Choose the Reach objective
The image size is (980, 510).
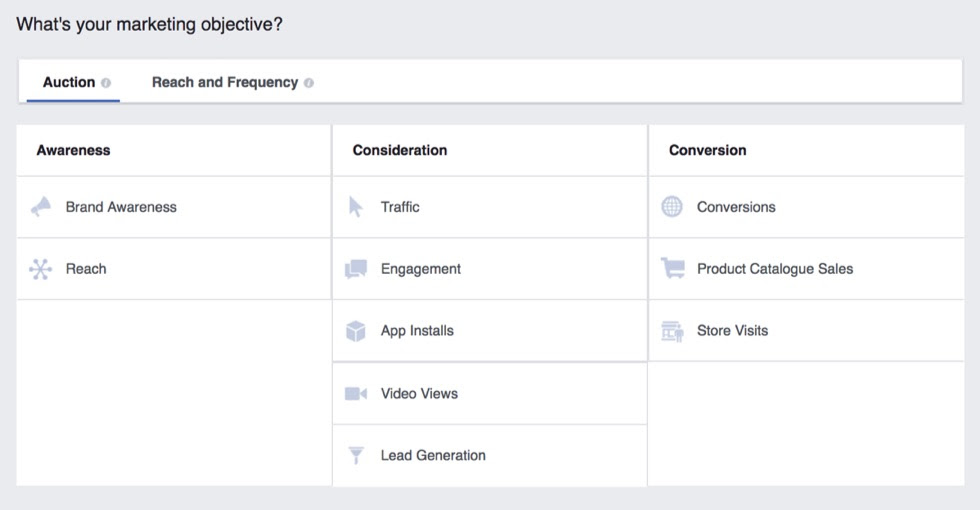point(174,269)
